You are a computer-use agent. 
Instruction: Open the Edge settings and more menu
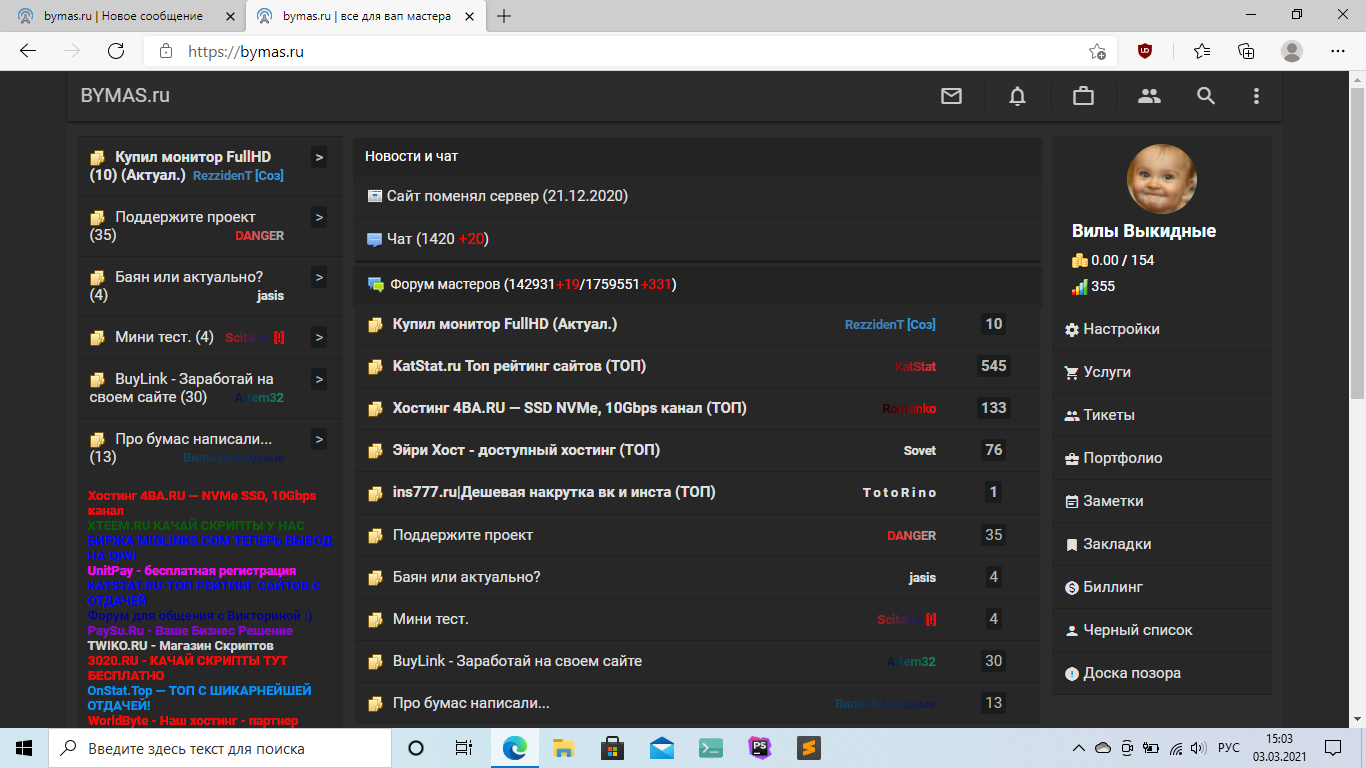(x=1338, y=51)
